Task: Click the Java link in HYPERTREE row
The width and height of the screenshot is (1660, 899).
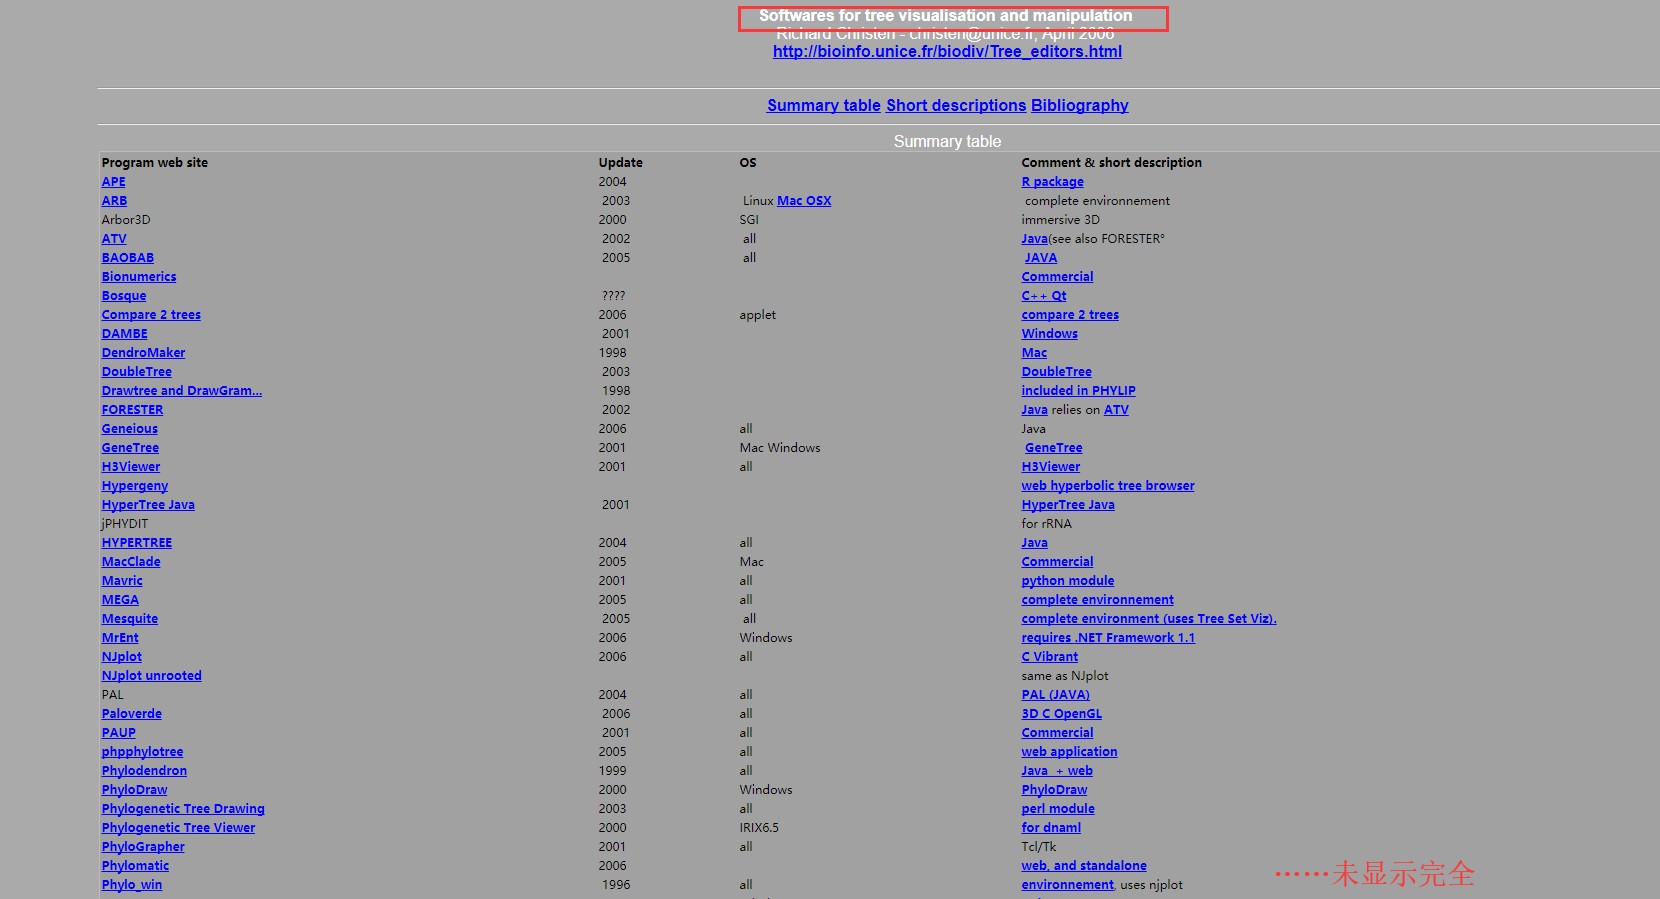Action: click(1035, 543)
